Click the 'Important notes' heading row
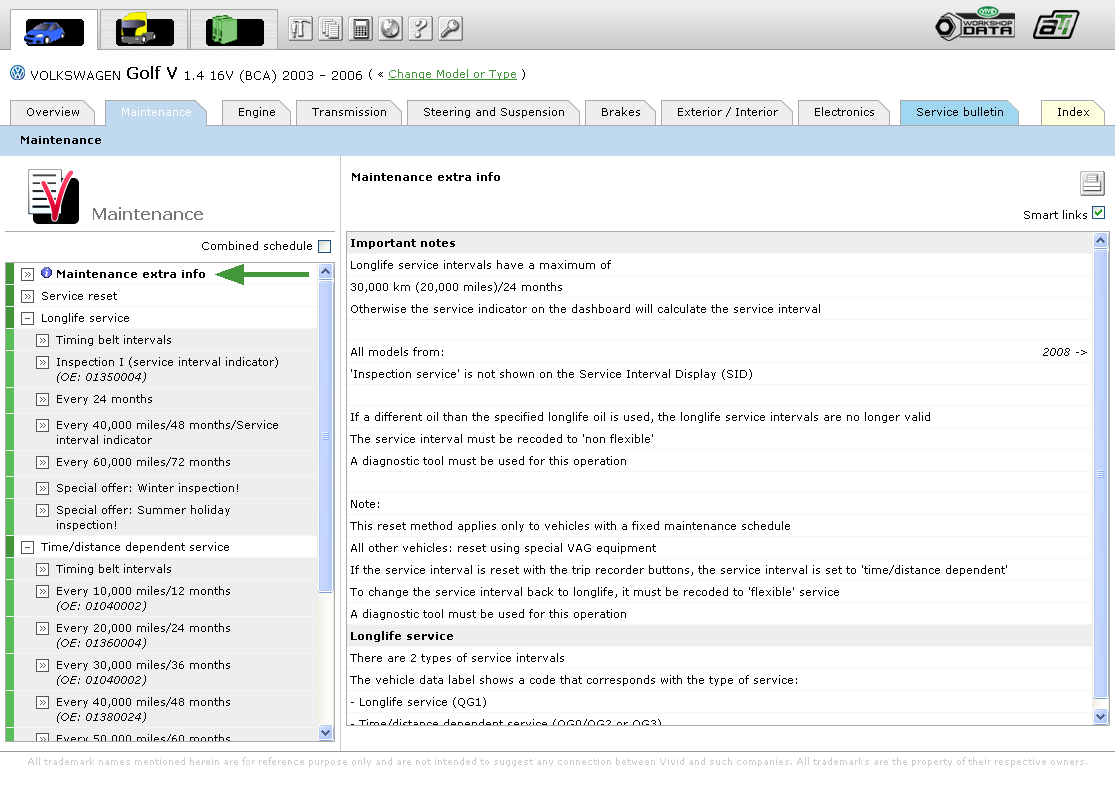This screenshot has width=1115, height=792. tap(720, 243)
